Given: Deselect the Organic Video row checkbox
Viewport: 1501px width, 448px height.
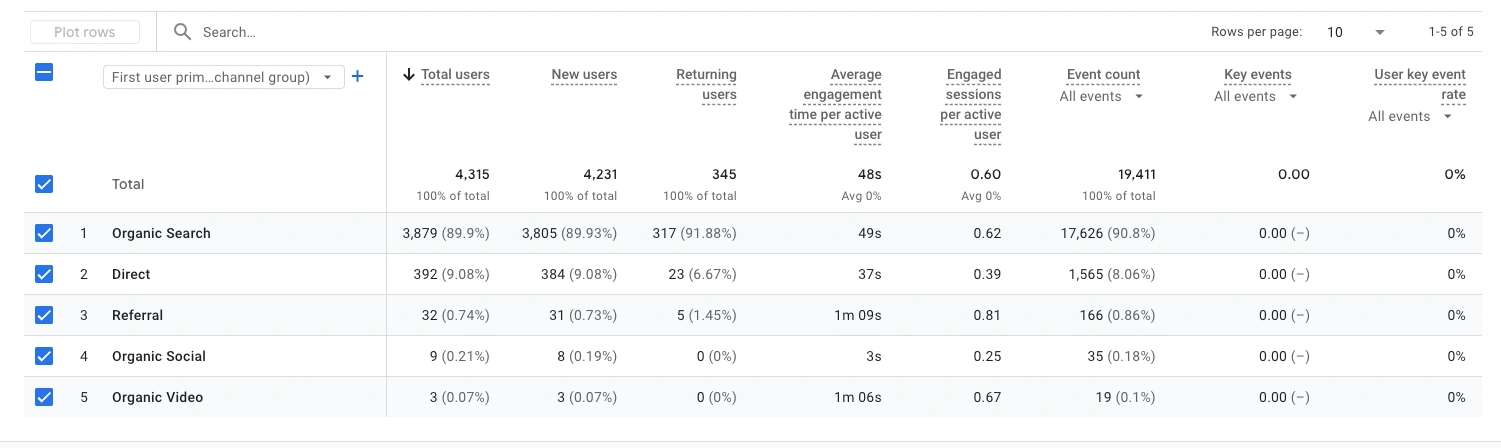Looking at the screenshot, I should [44, 397].
